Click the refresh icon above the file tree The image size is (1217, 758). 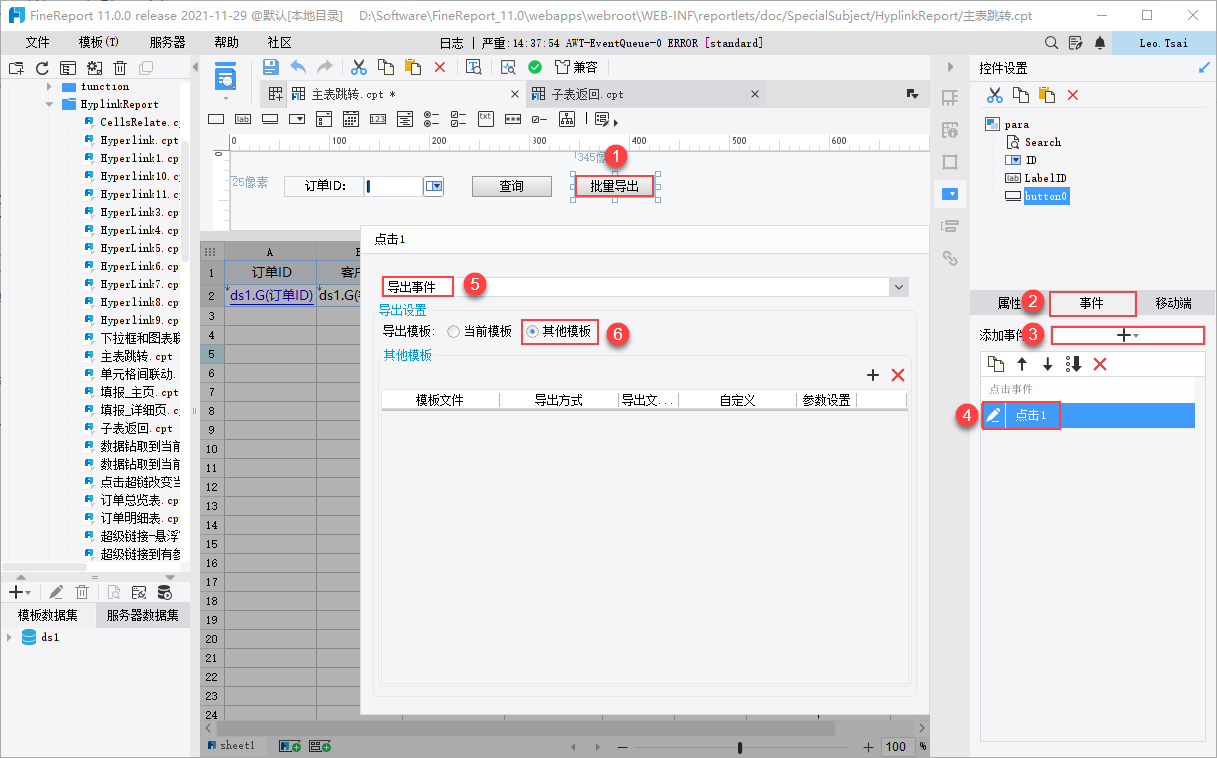42,68
